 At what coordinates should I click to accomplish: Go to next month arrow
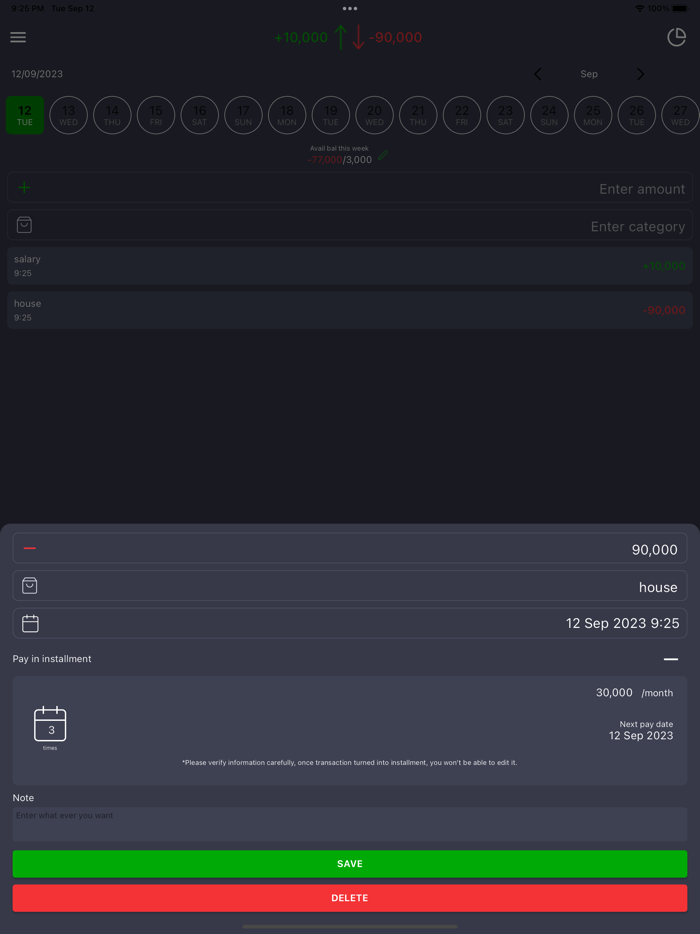(x=640, y=74)
